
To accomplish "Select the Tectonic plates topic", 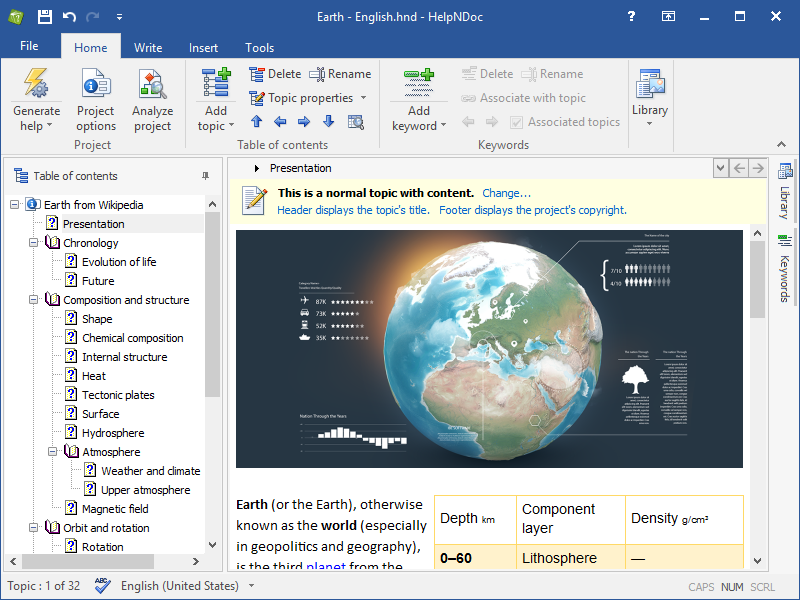I will (x=118, y=395).
